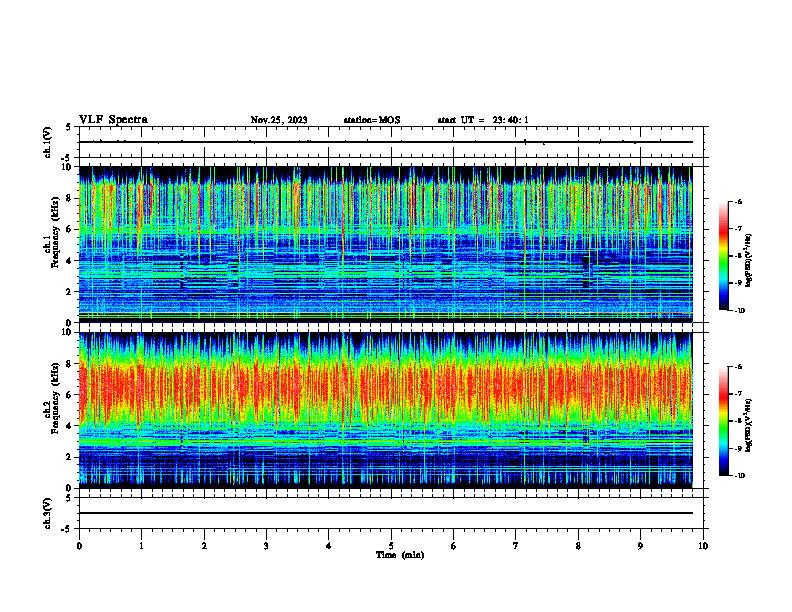792x612 pixels.
Task: Click the "-6" label on ch.2 color bar
Action: click(x=738, y=367)
